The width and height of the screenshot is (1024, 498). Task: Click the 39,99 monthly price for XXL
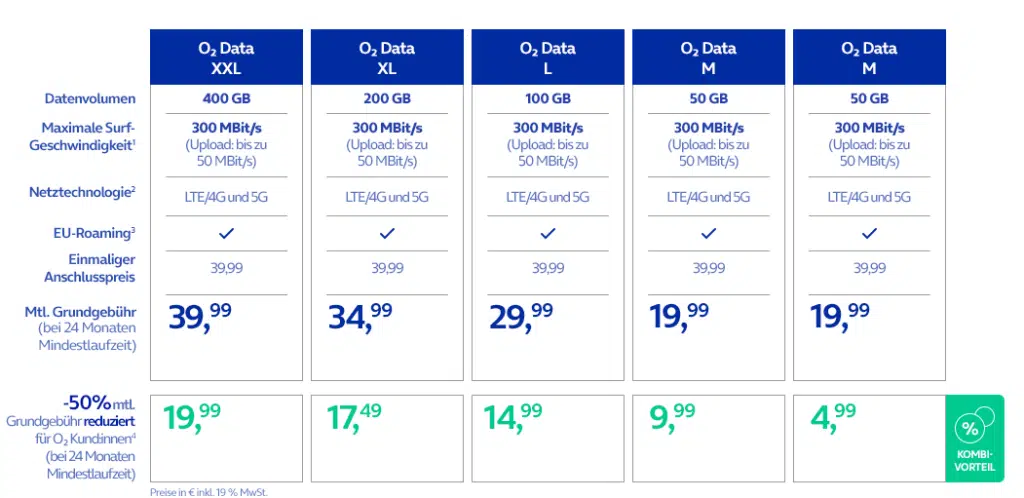click(200, 318)
